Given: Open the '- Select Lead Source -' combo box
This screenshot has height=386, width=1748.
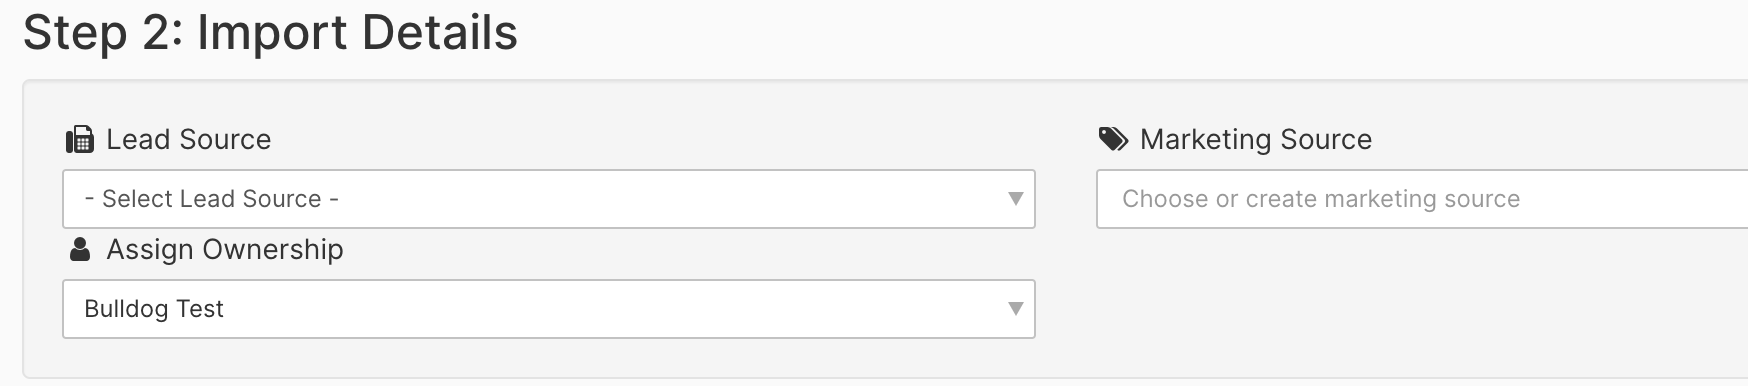Looking at the screenshot, I should (x=549, y=199).
